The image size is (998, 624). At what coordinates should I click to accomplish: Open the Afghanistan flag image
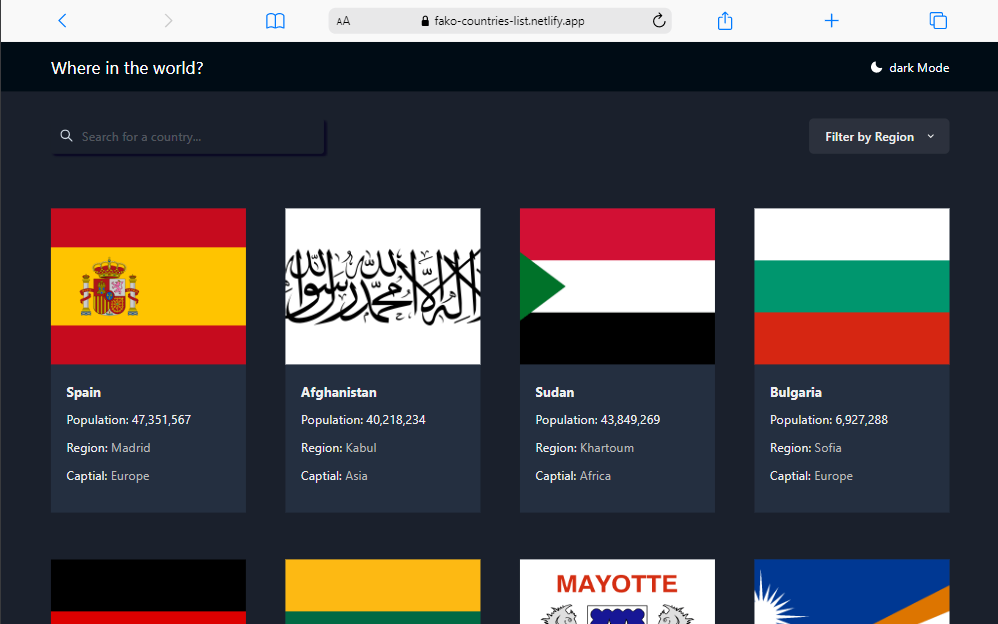383,286
